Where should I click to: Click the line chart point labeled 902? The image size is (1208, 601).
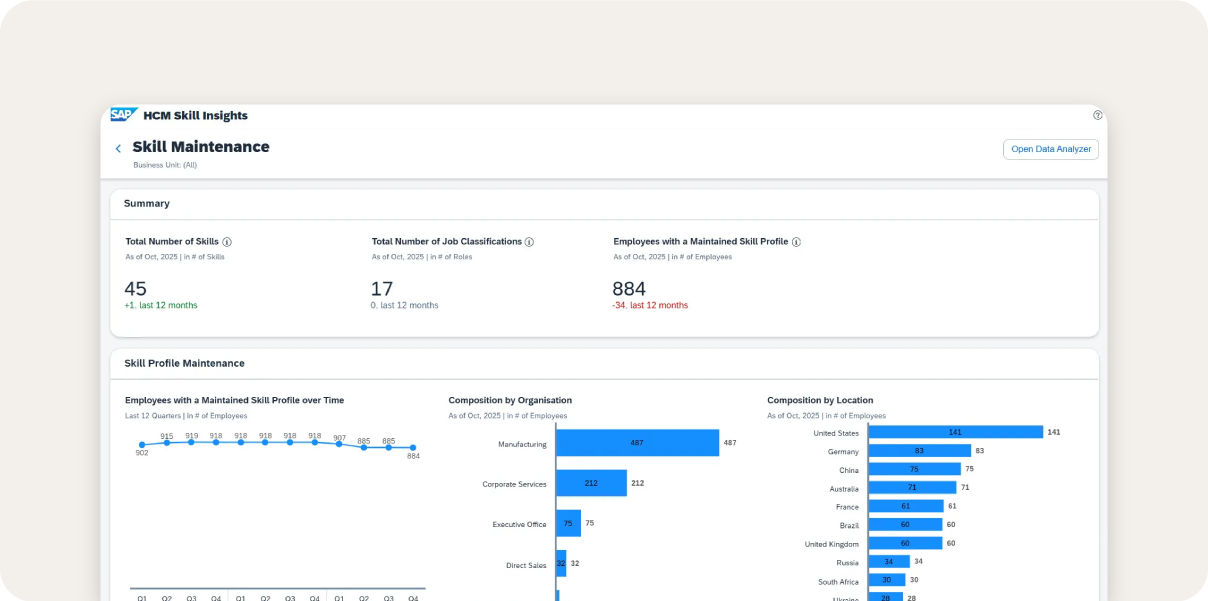(x=142, y=445)
